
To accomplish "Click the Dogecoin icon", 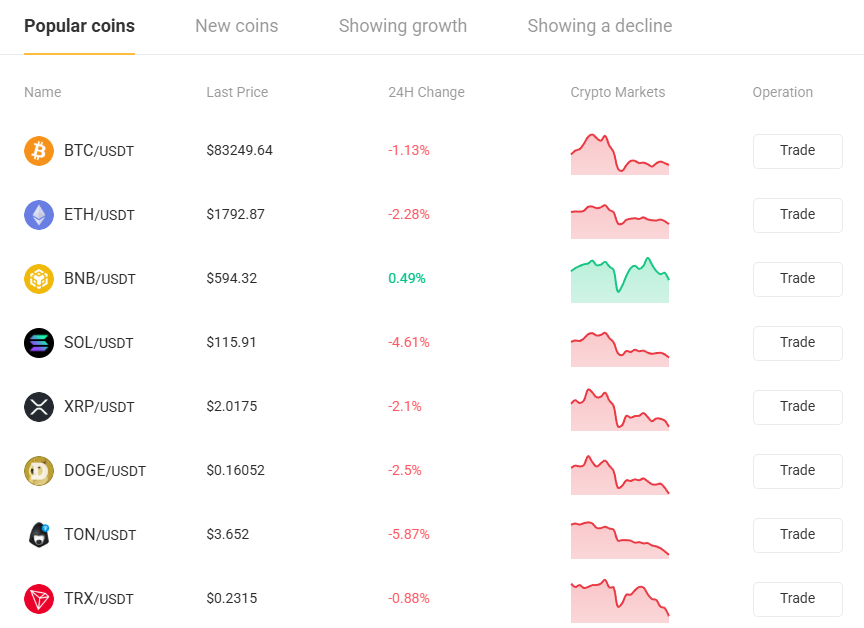I will click(39, 471).
